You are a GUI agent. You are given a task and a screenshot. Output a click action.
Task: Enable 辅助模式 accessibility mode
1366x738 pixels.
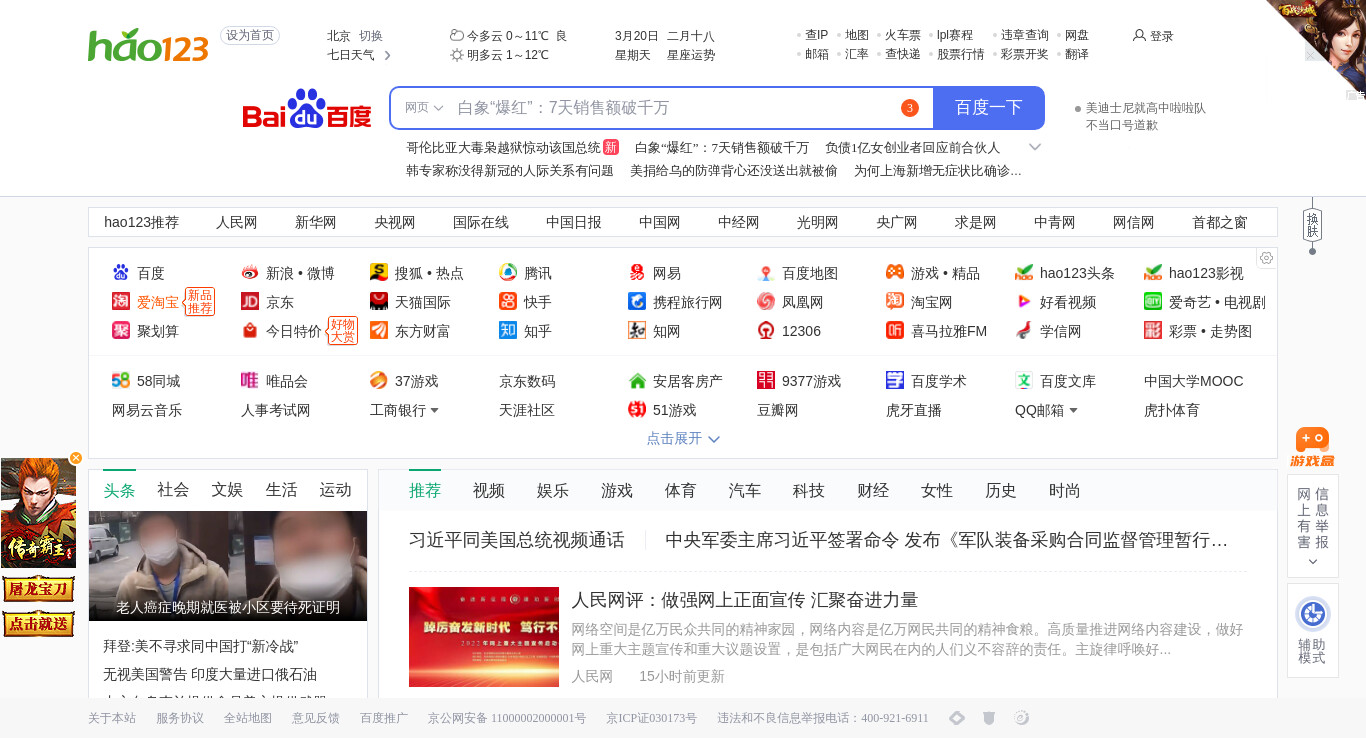(x=1312, y=630)
